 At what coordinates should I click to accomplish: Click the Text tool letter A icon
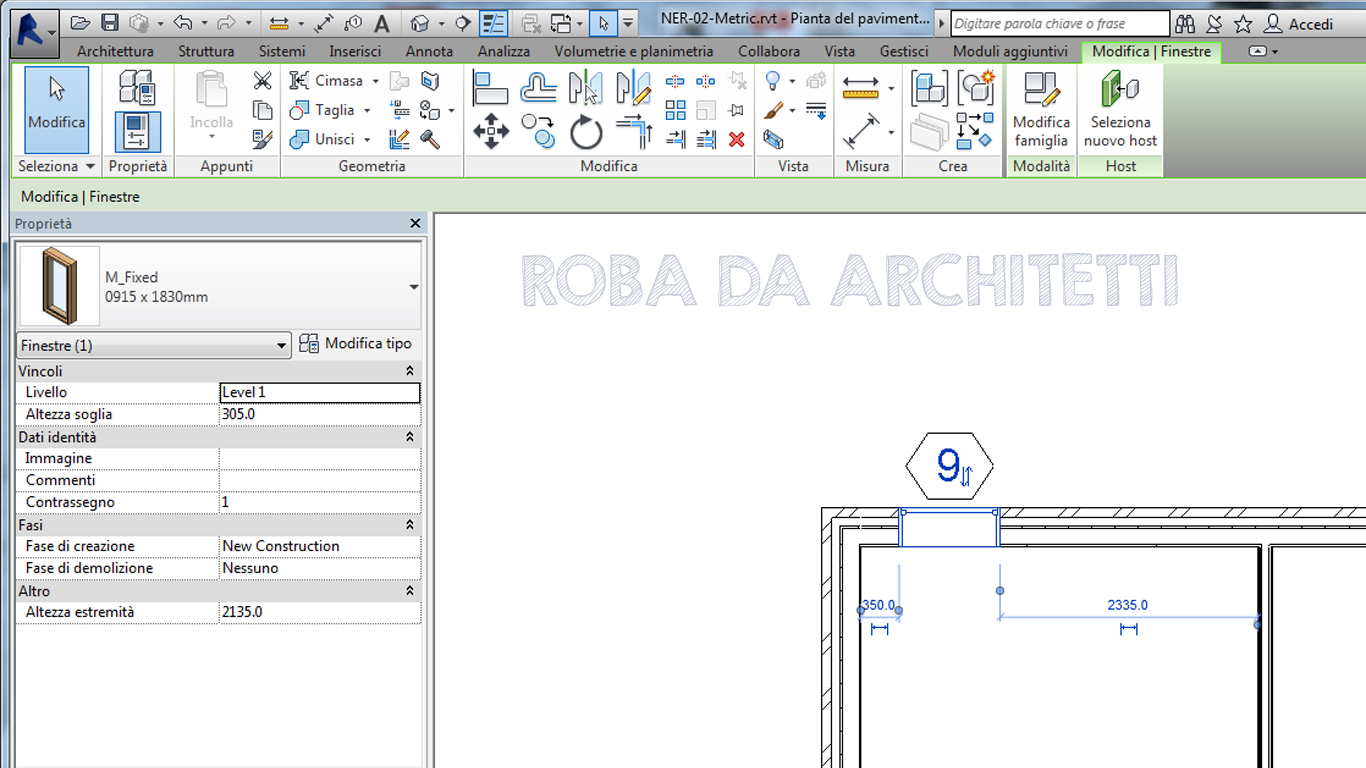tap(382, 22)
